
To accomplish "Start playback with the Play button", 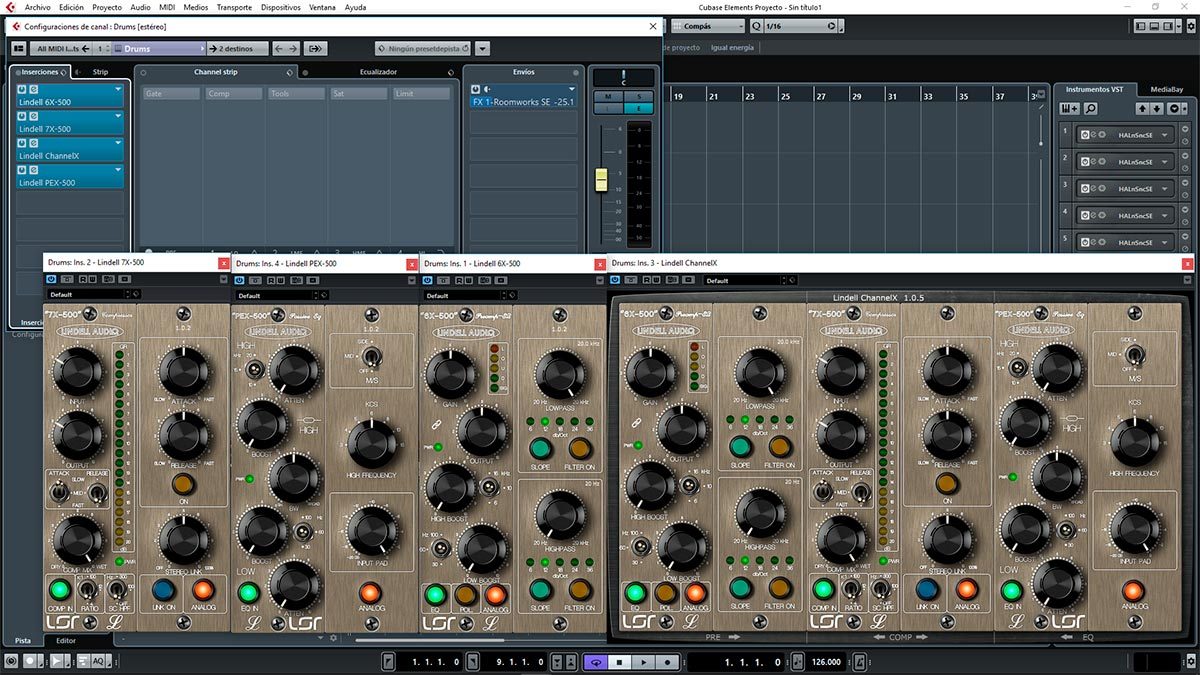I will click(643, 662).
